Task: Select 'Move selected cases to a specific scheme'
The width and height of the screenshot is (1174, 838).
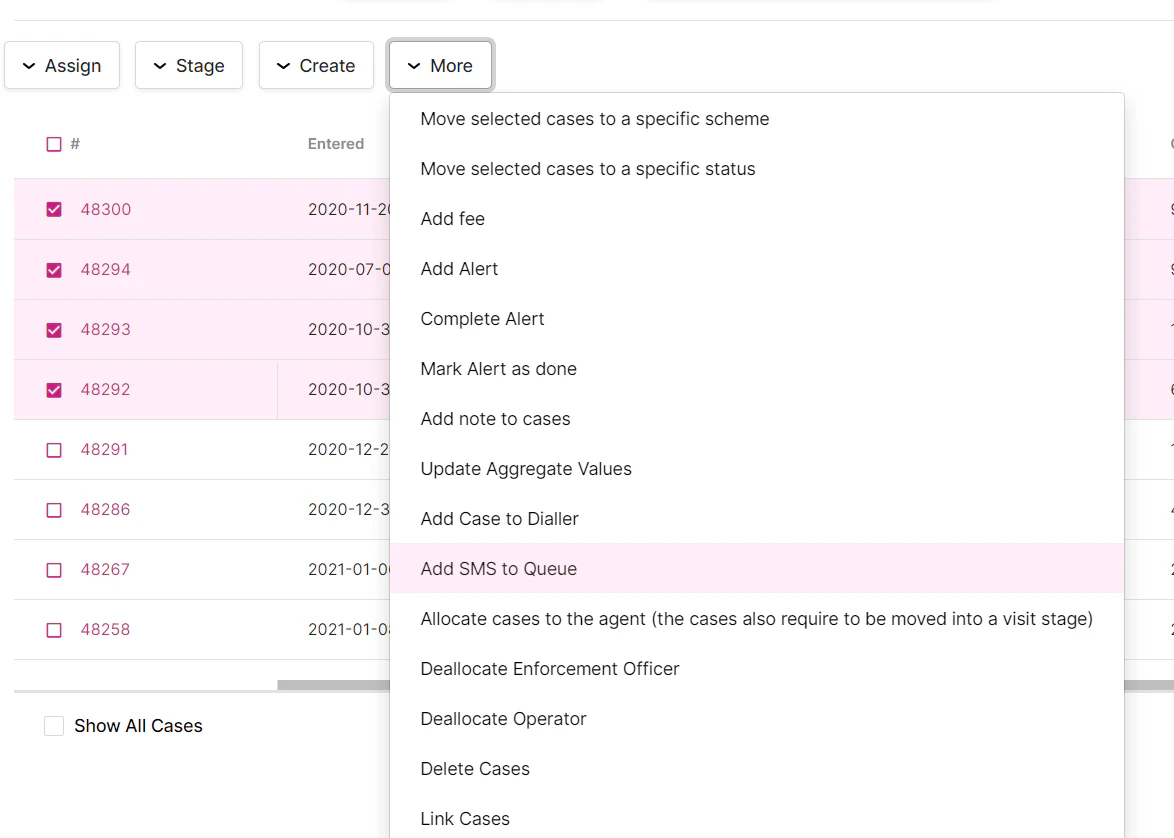Action: 595,118
